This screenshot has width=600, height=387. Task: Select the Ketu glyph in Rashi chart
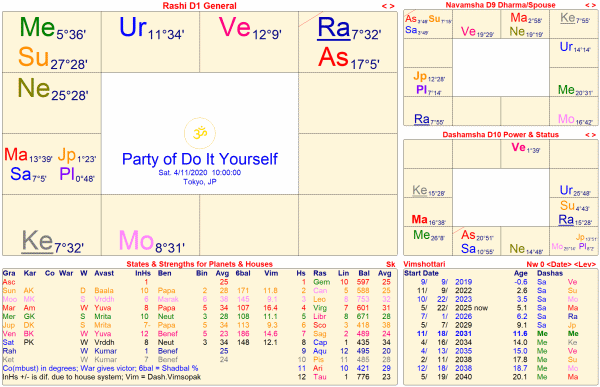(x=37, y=241)
